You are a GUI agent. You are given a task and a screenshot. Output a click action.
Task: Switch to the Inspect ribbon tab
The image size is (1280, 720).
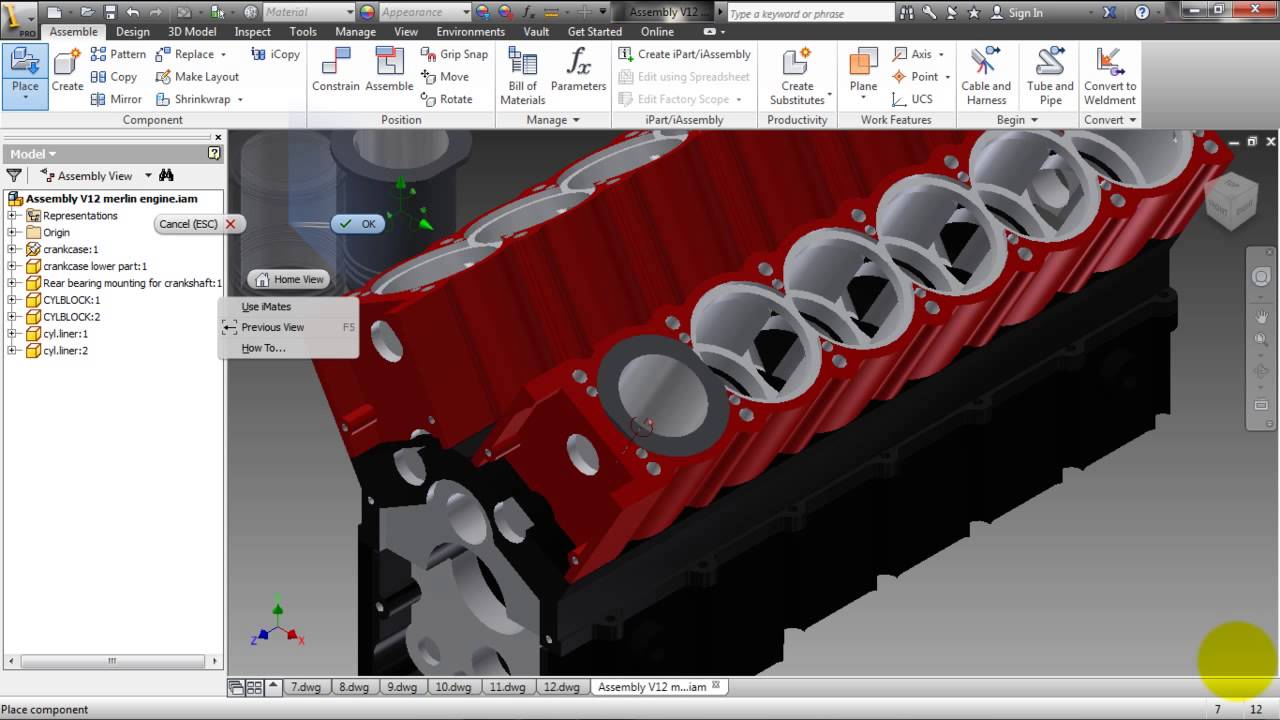point(252,31)
